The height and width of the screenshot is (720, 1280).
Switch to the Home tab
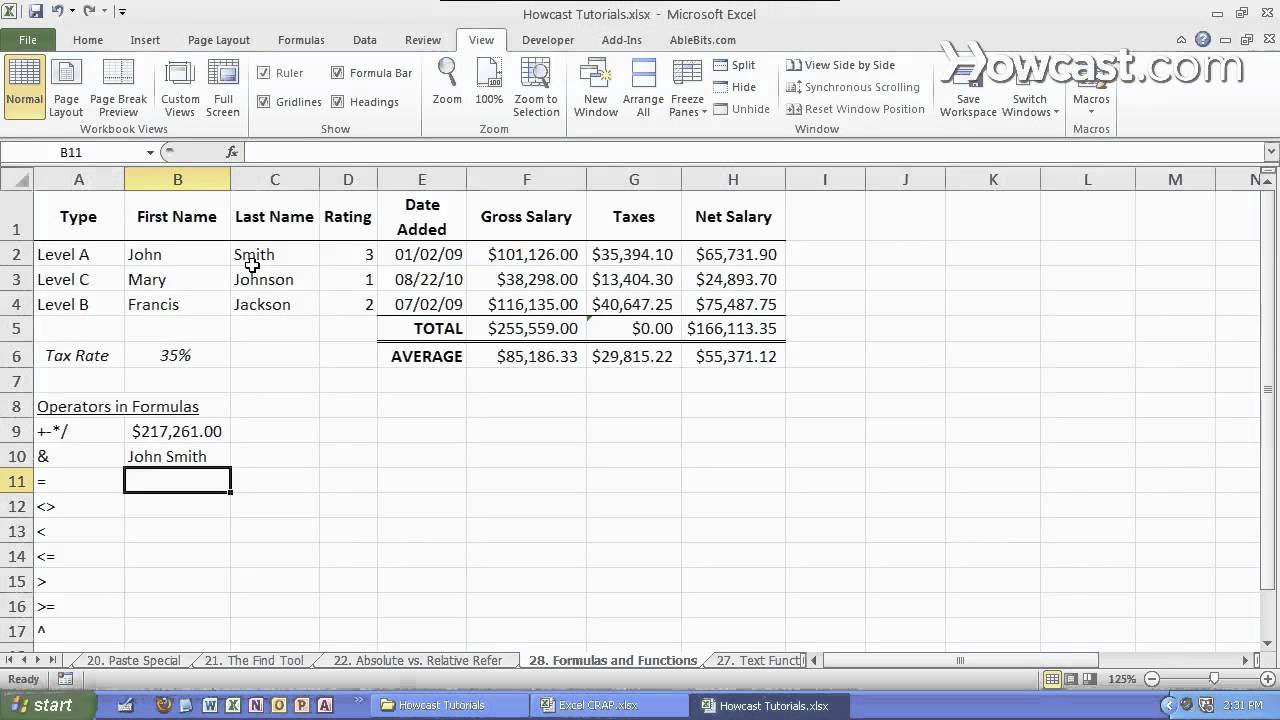click(88, 40)
